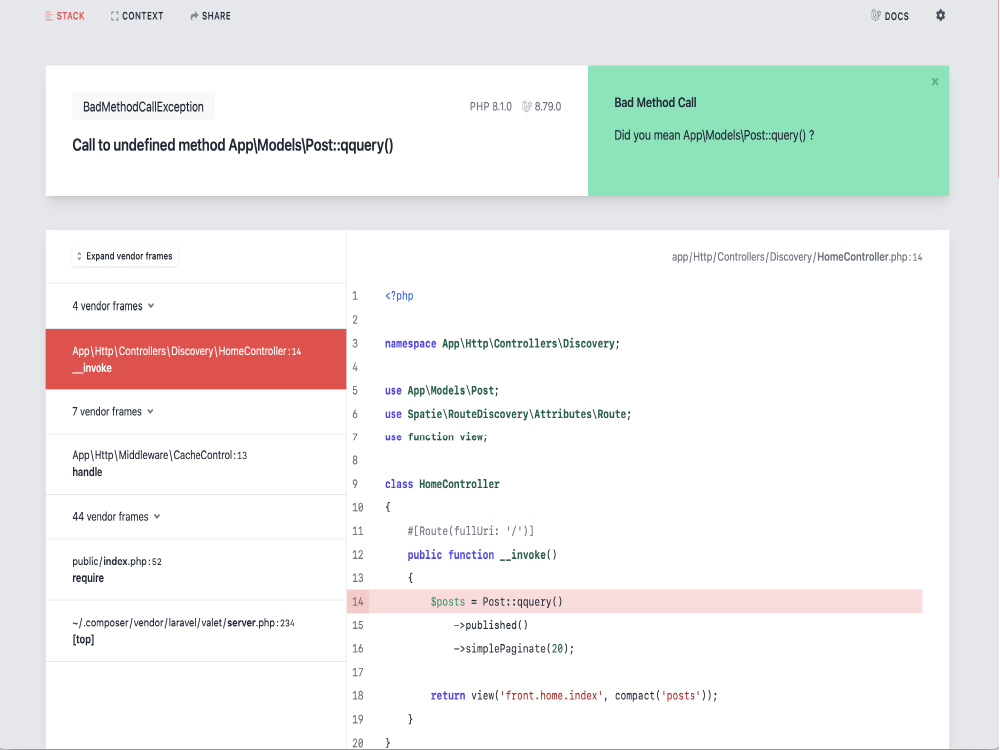The image size is (1000, 750).
Task: Click the 'Did you mean' suggestion text
Action: pos(714,135)
